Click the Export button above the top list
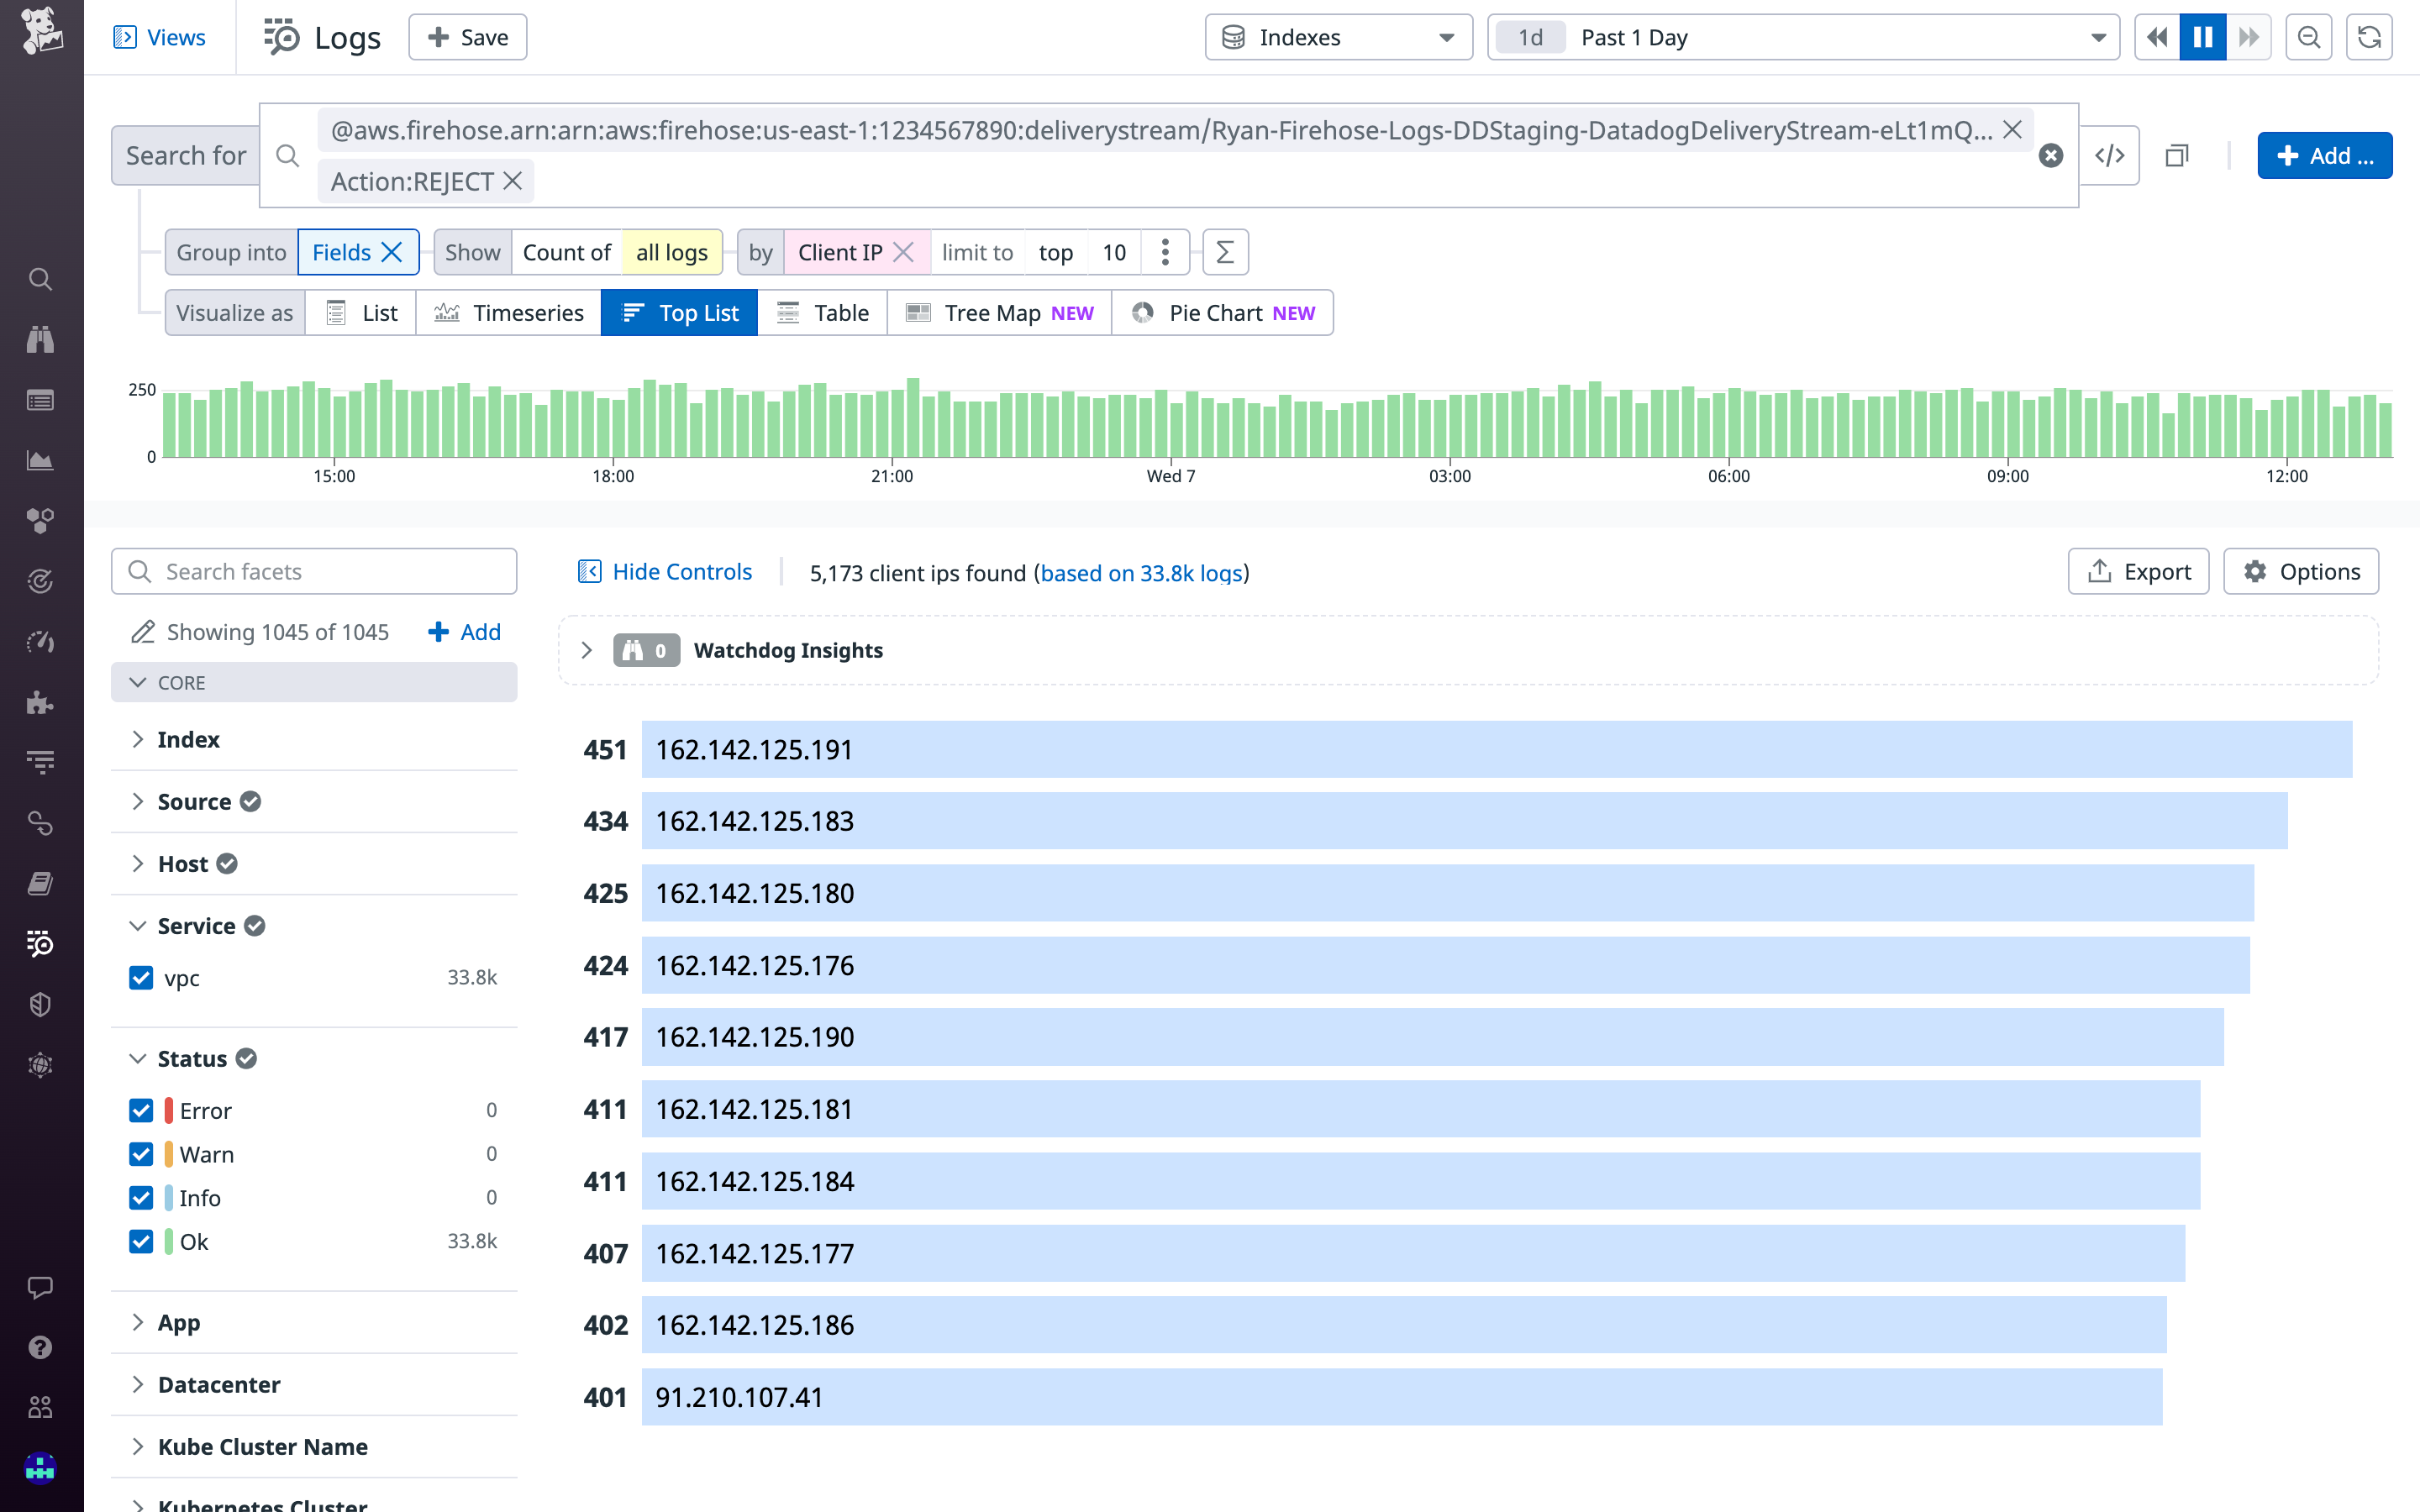Viewport: 2420px width, 1512px height. [2138, 571]
